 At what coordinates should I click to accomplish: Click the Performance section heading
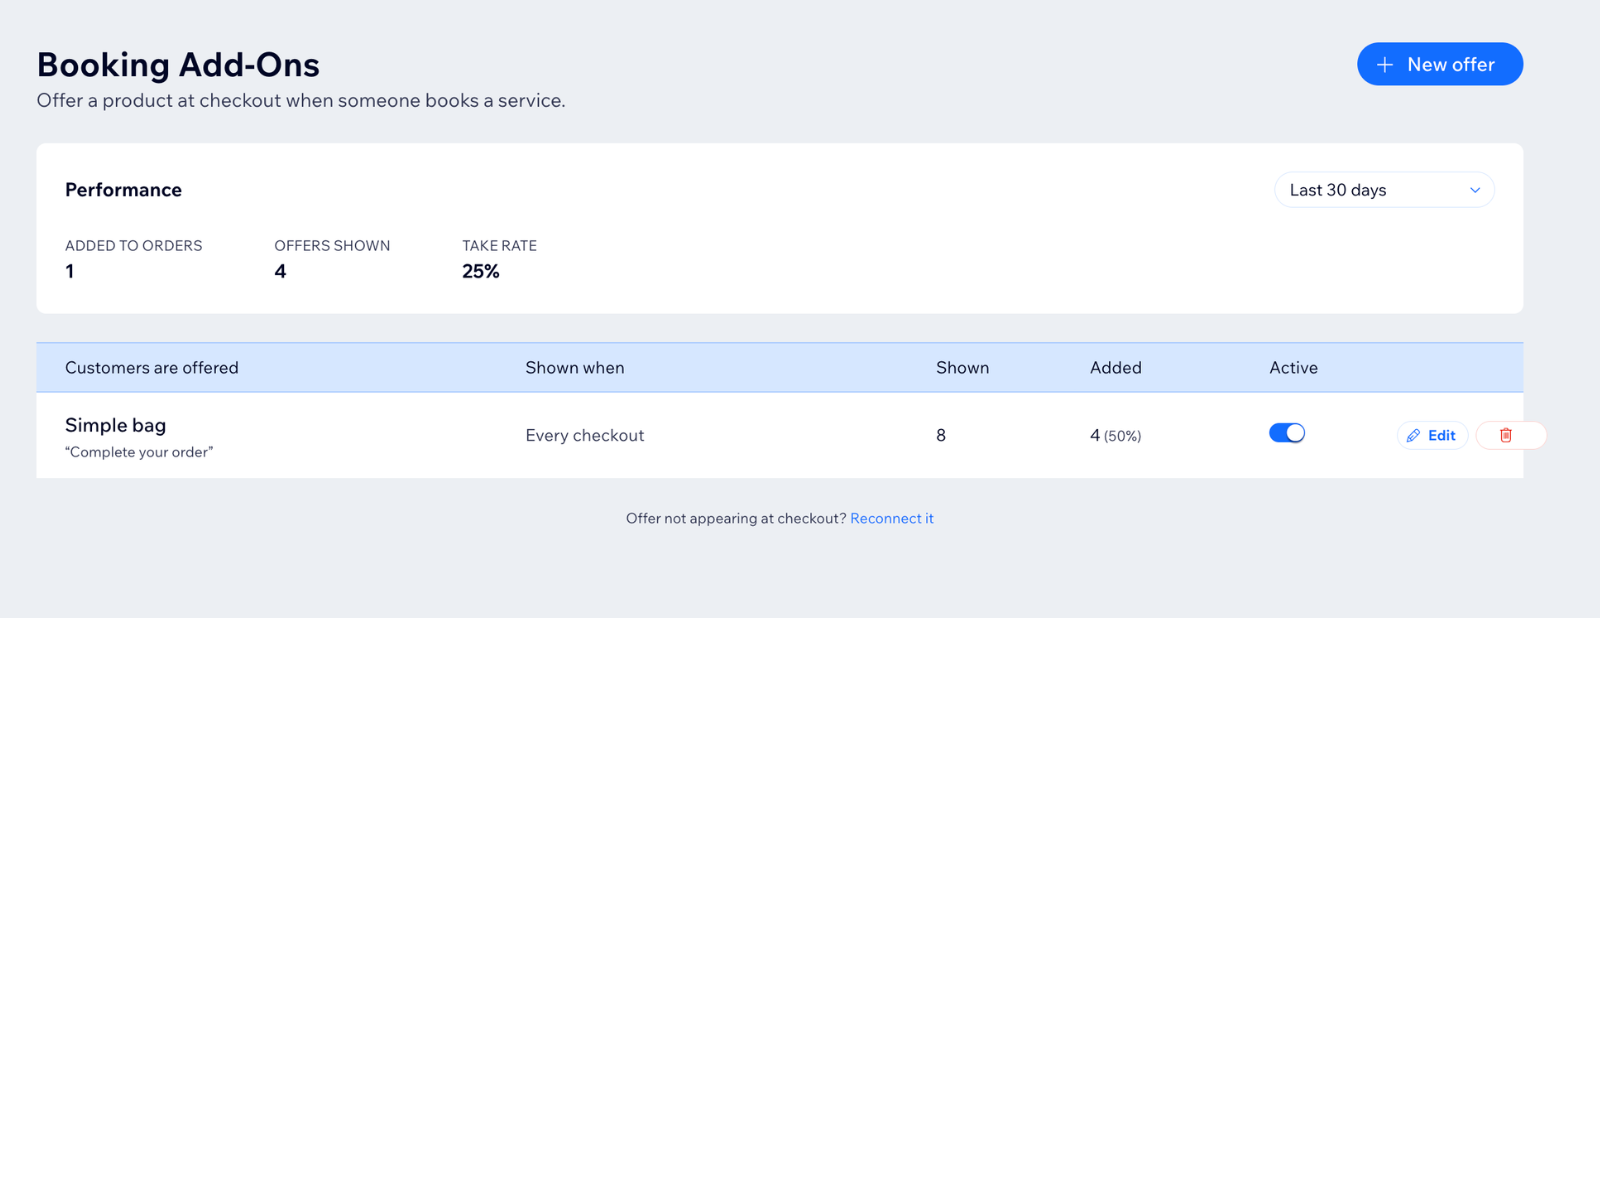coord(123,190)
